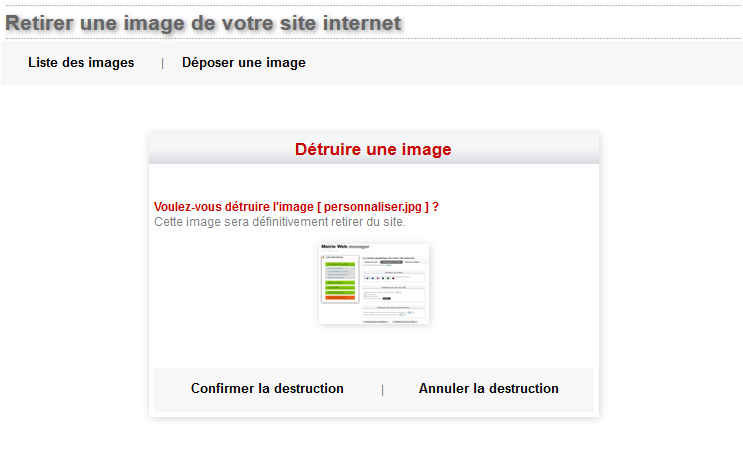The image size is (743, 456).
Task: Click Mairie Web manager title in preview
Action: point(344,247)
